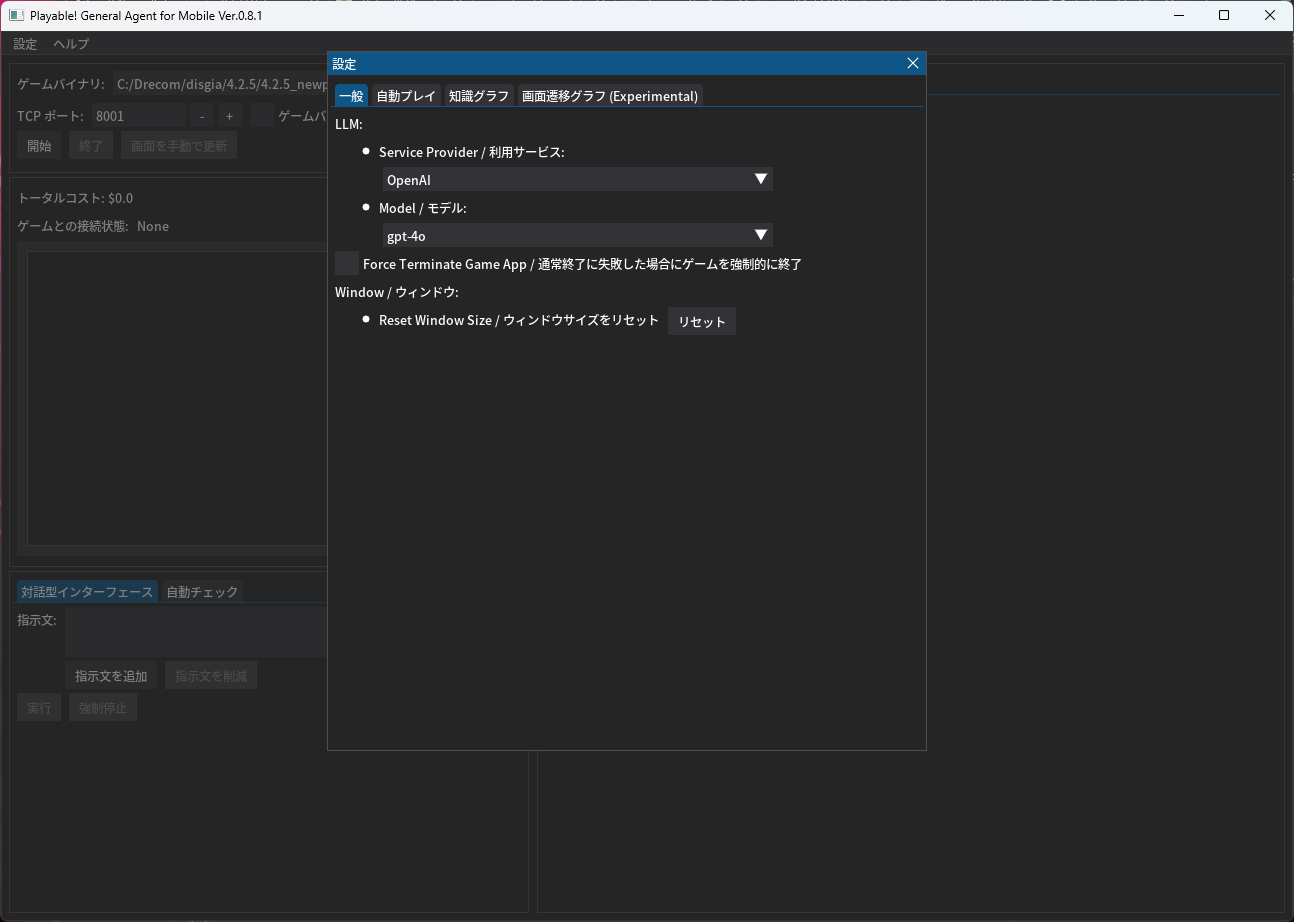
Task: Click the Playable! app icon in title bar
Action: click(x=16, y=15)
